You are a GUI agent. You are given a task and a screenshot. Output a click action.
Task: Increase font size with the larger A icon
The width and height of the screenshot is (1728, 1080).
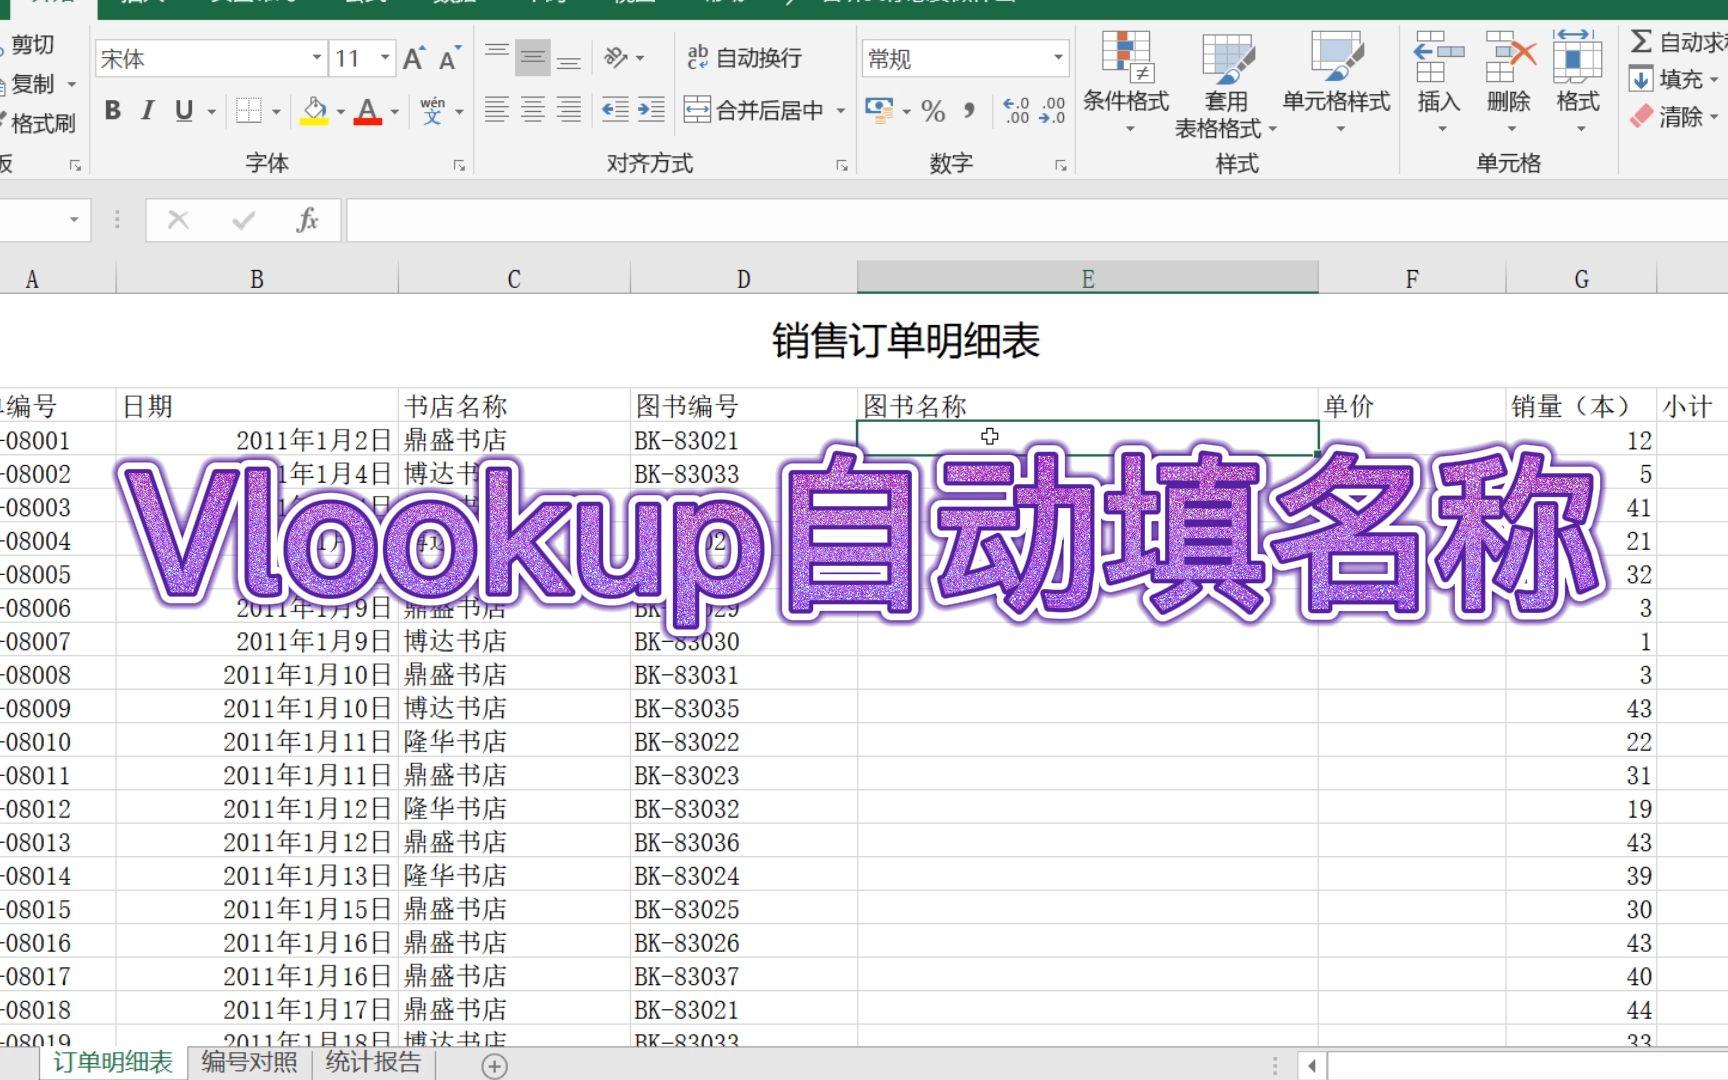[x=413, y=59]
